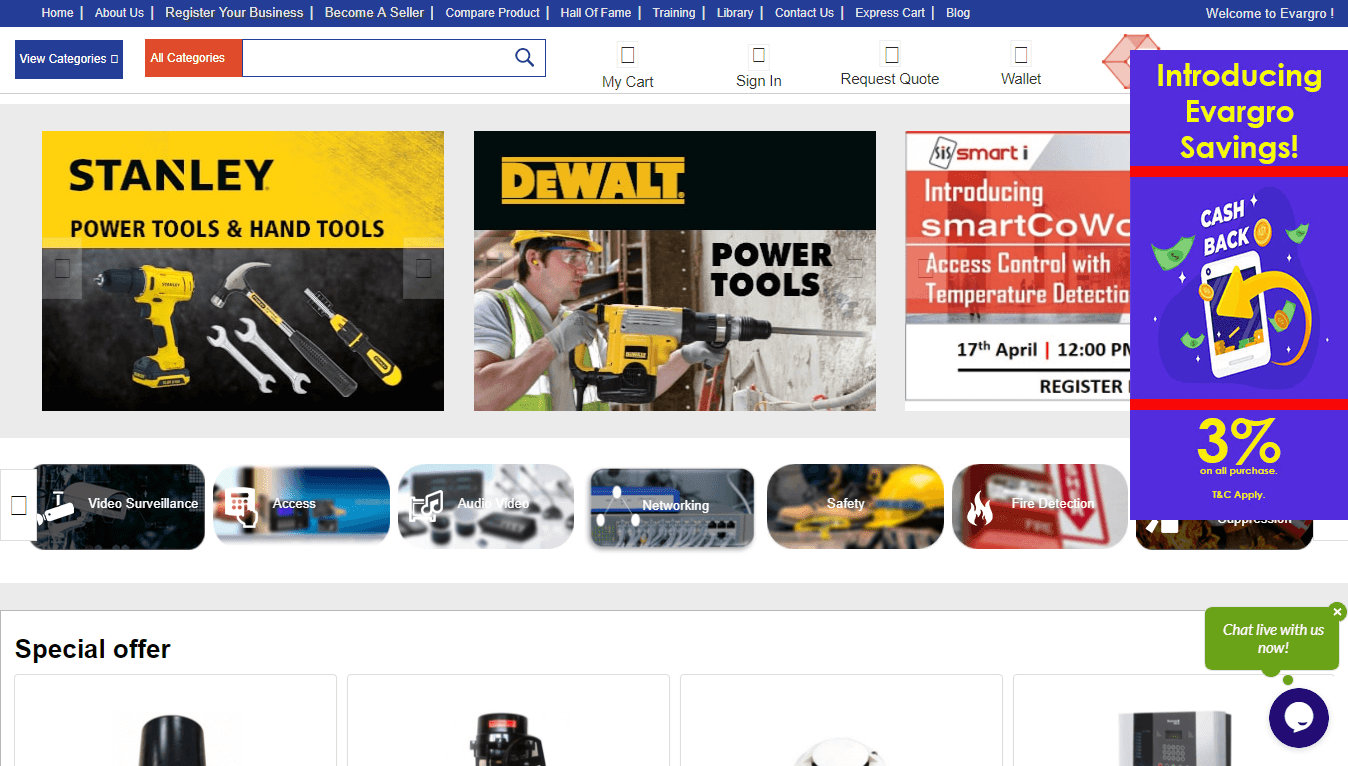1348x766 pixels.
Task: Click the Chat live with us now bubble
Action: pyautogui.click(x=1272, y=639)
